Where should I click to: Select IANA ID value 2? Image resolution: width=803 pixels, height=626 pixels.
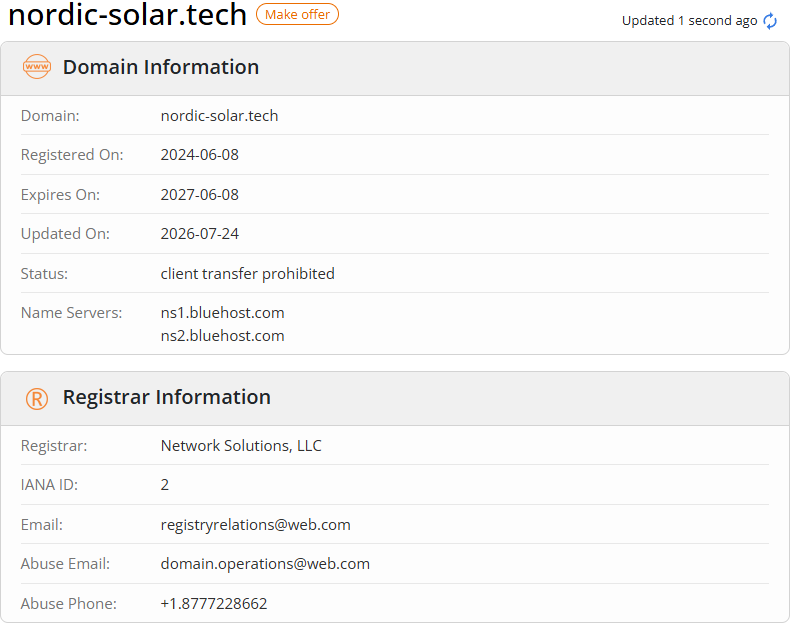tap(164, 485)
